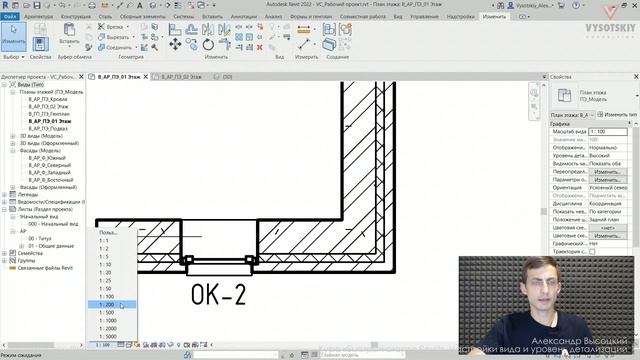The width and height of the screenshot is (640, 360).
Task: Select the Trim/Extend to Corner tool
Action: 224,44
